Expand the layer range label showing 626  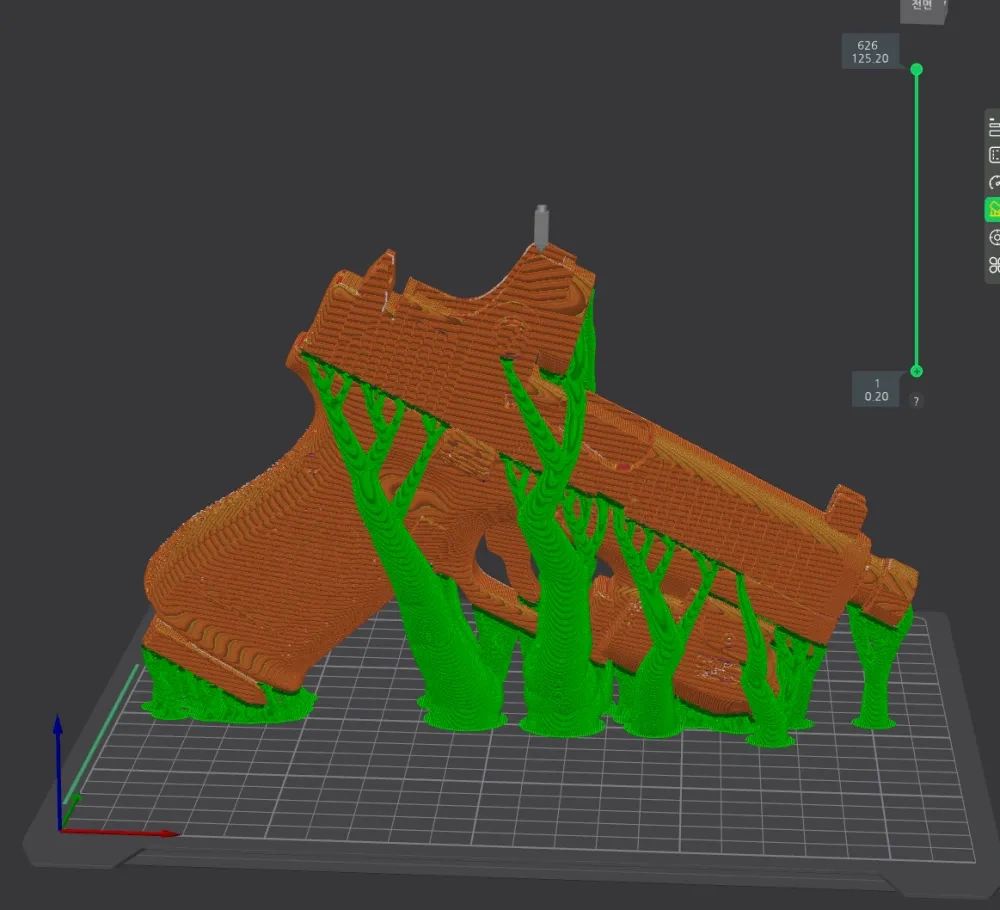pos(868,51)
